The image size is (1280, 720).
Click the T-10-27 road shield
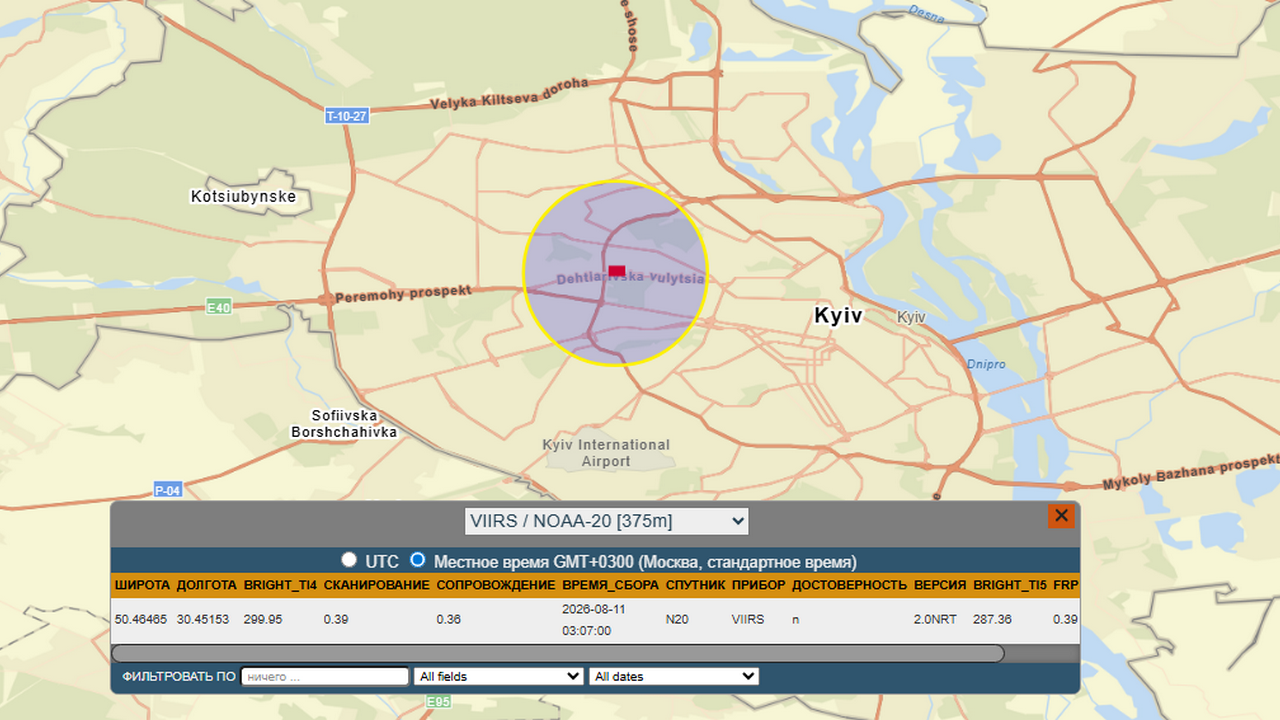(347, 116)
